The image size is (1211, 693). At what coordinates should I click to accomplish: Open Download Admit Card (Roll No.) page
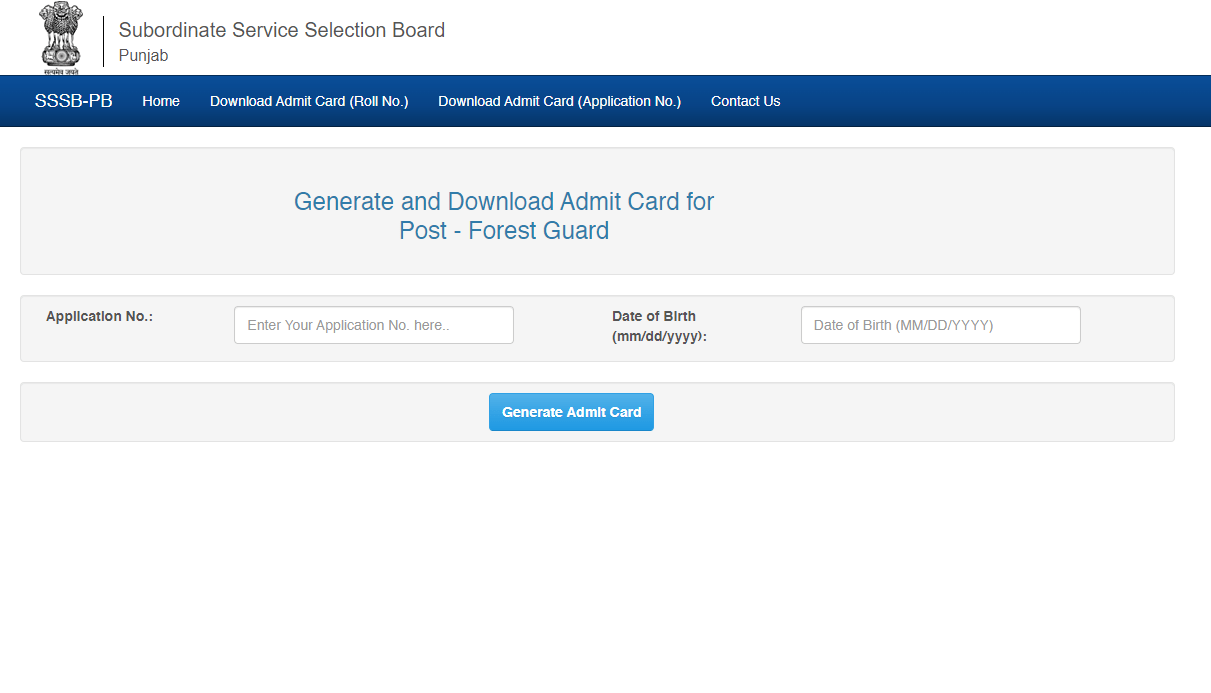click(309, 101)
